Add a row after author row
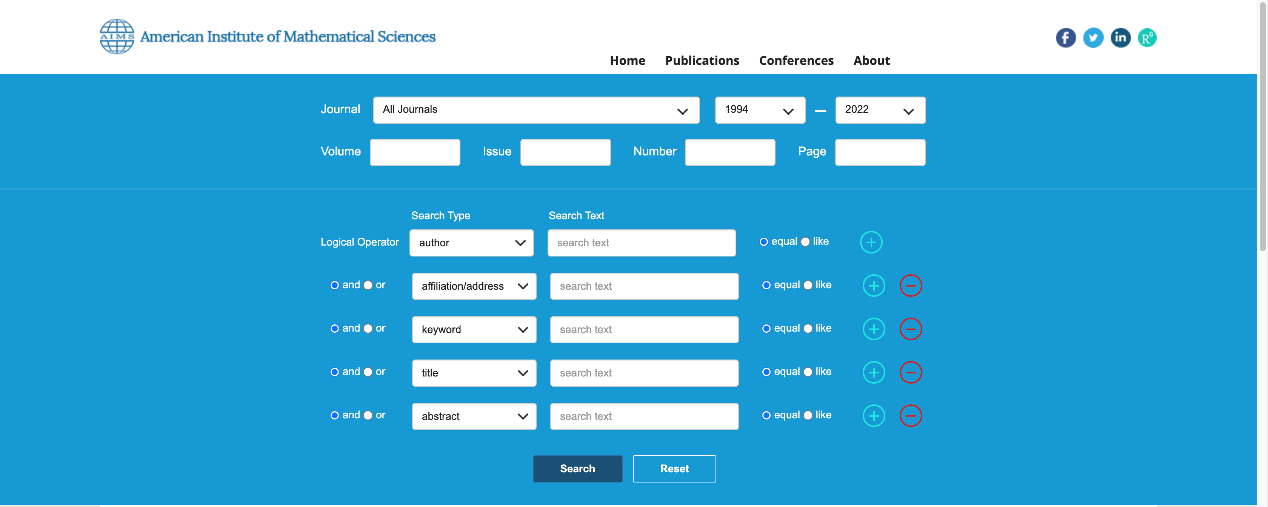The height and width of the screenshot is (507, 1268). (871, 243)
